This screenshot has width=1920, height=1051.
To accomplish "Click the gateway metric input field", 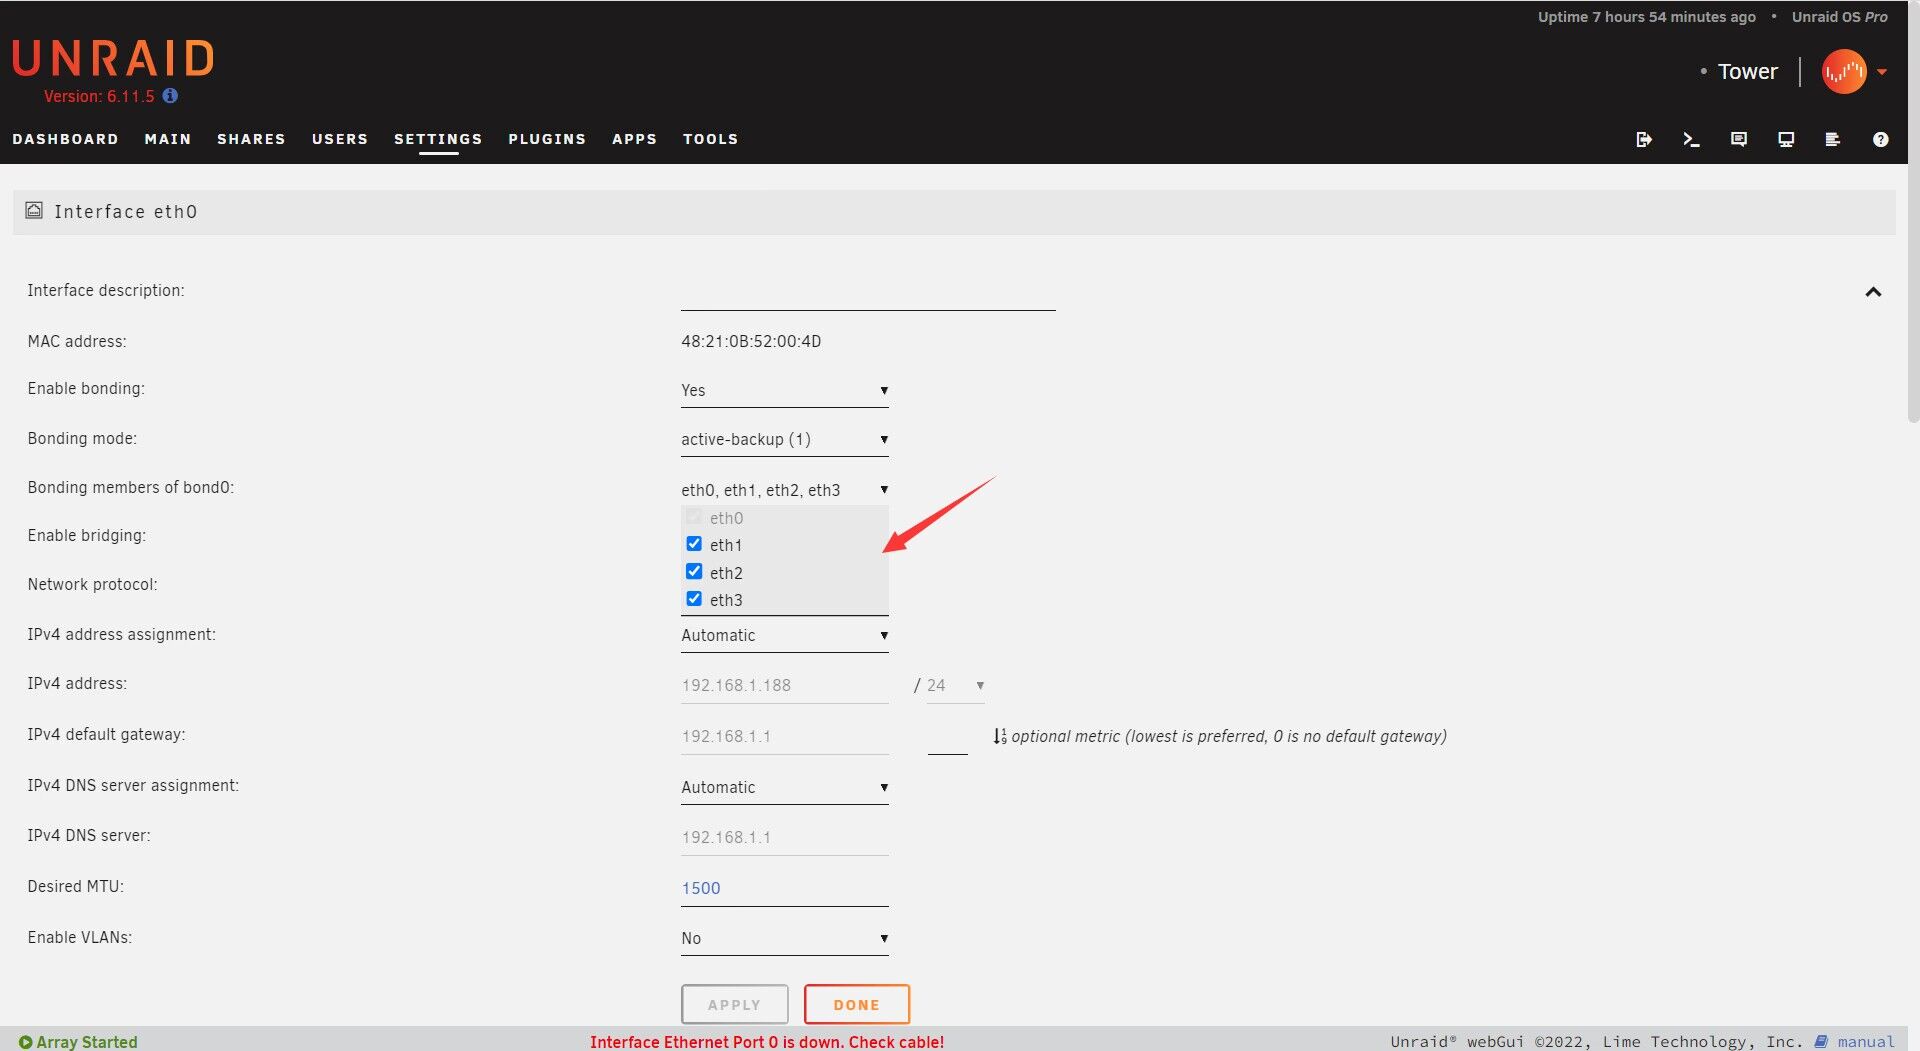I will [x=948, y=738].
